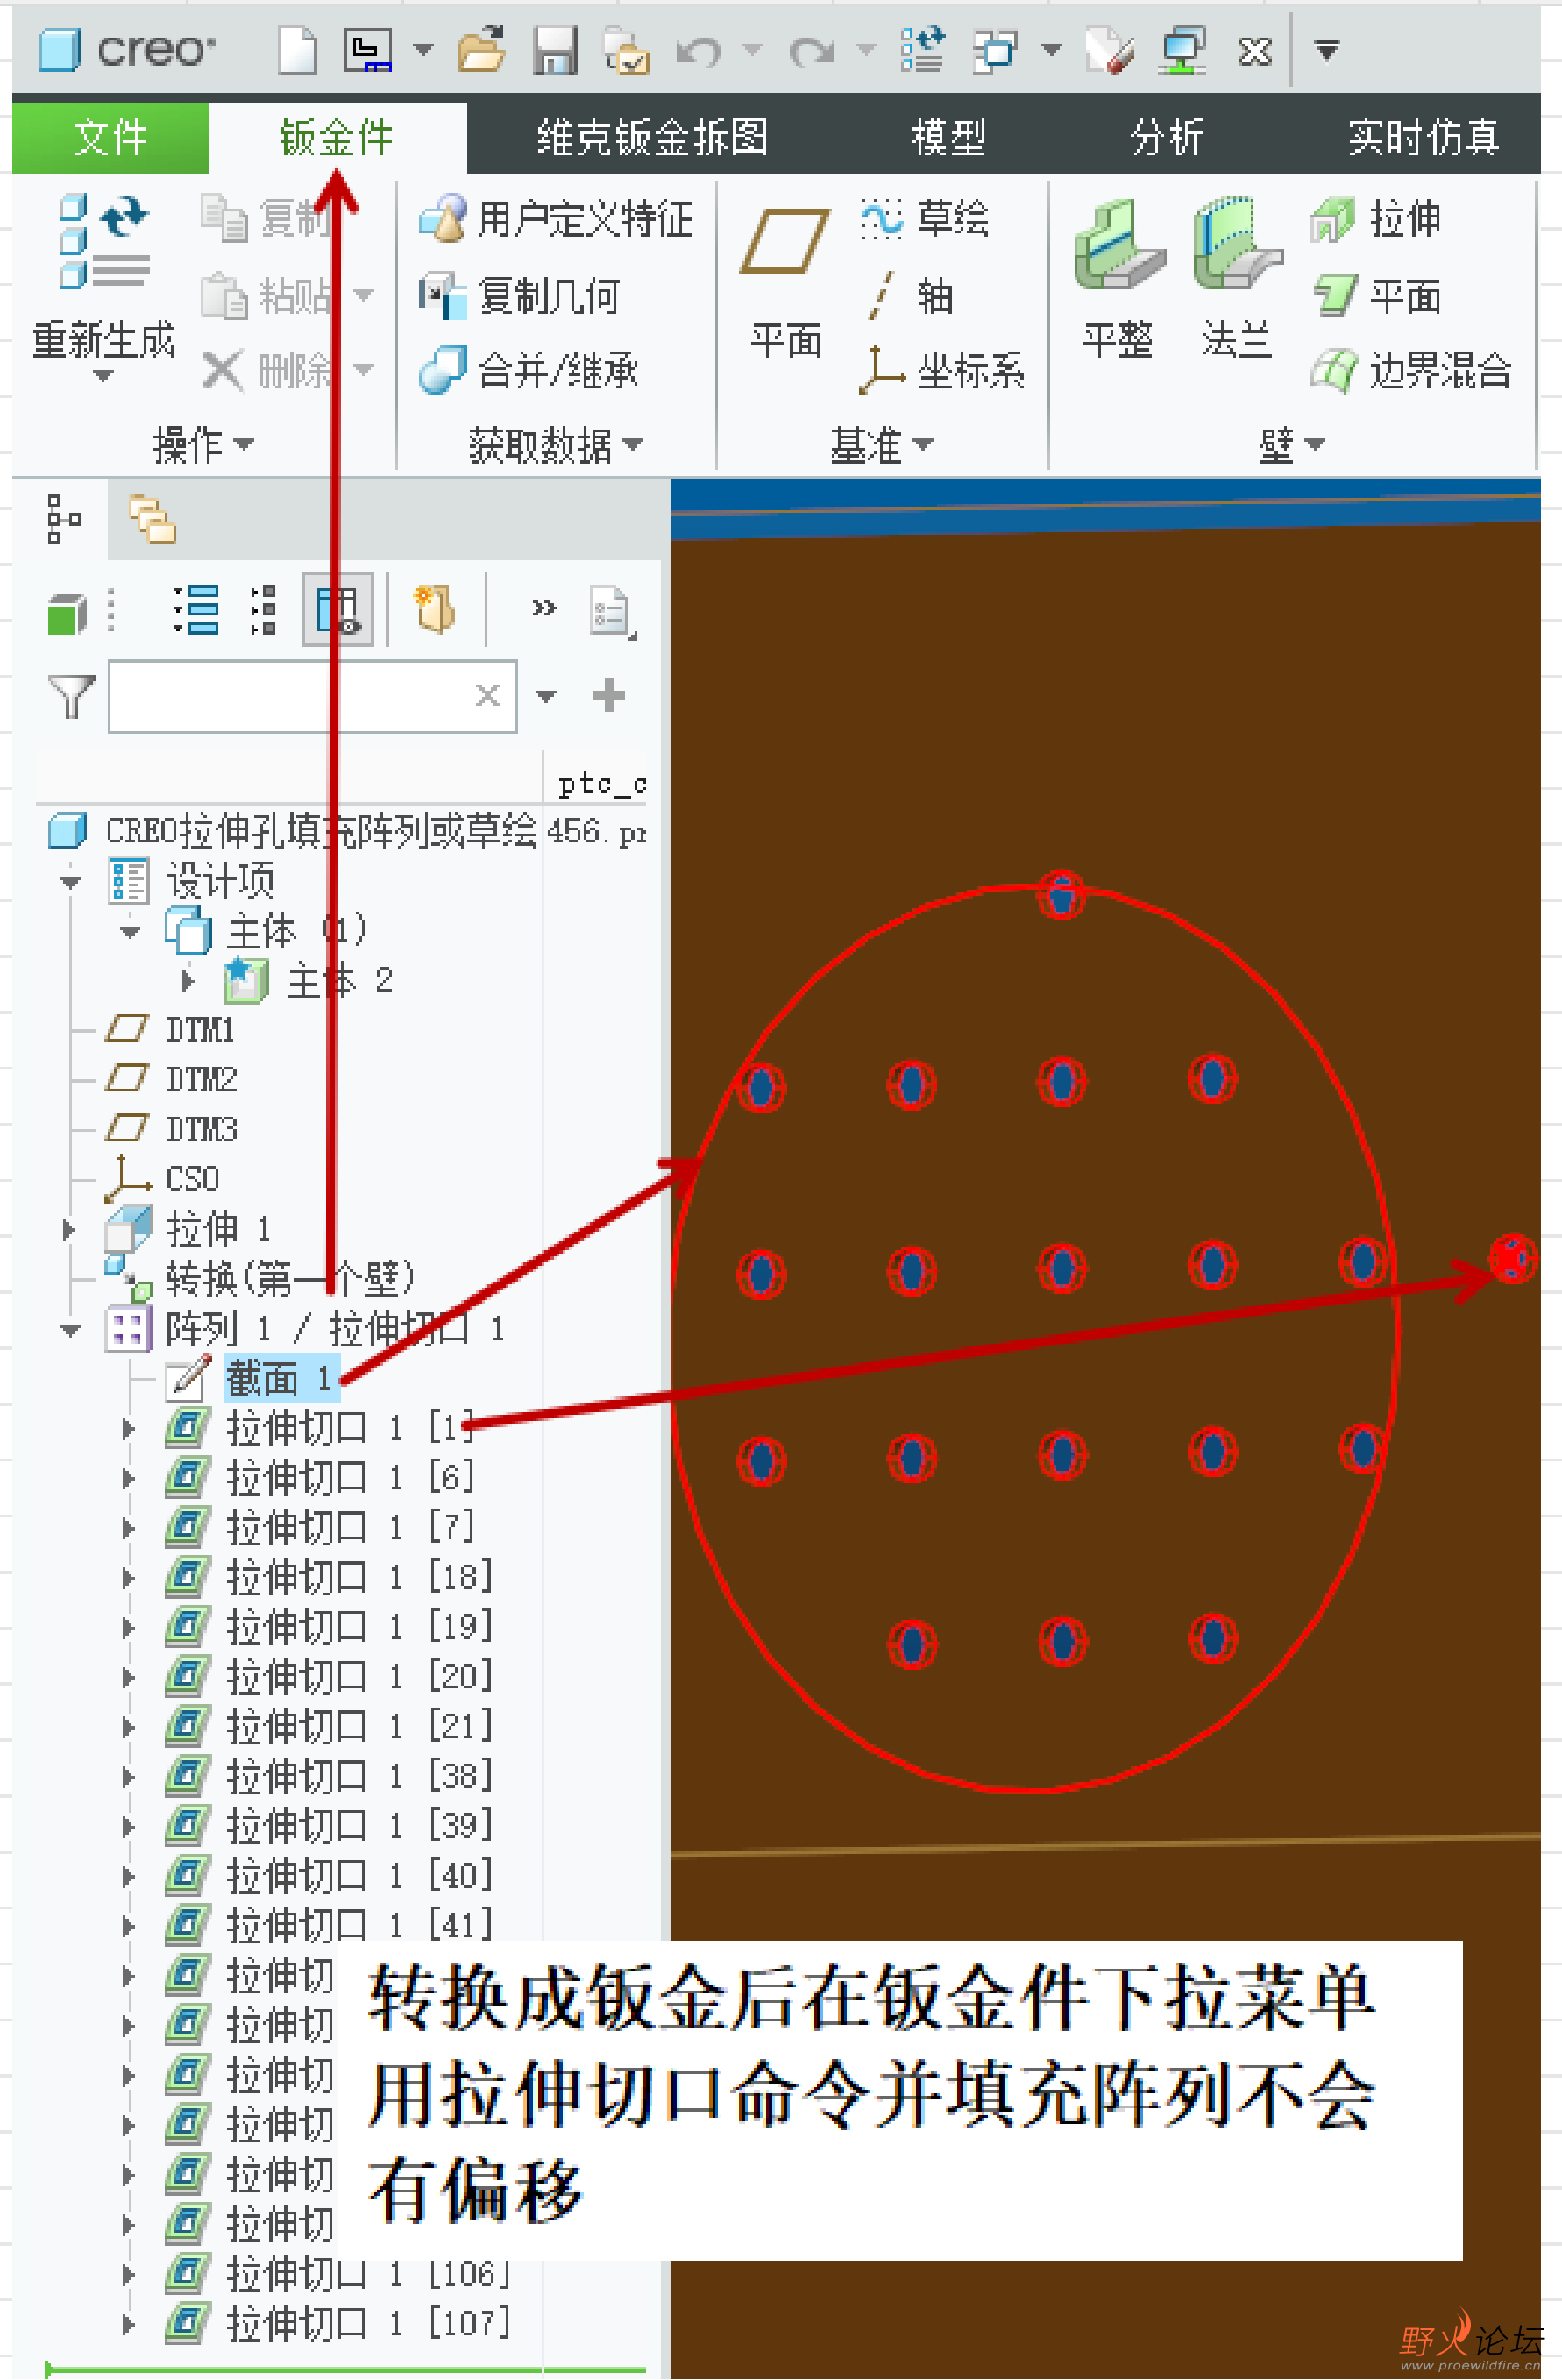
Task: Select 拉伸切口 1 [18] in tree
Action: 329,1578
